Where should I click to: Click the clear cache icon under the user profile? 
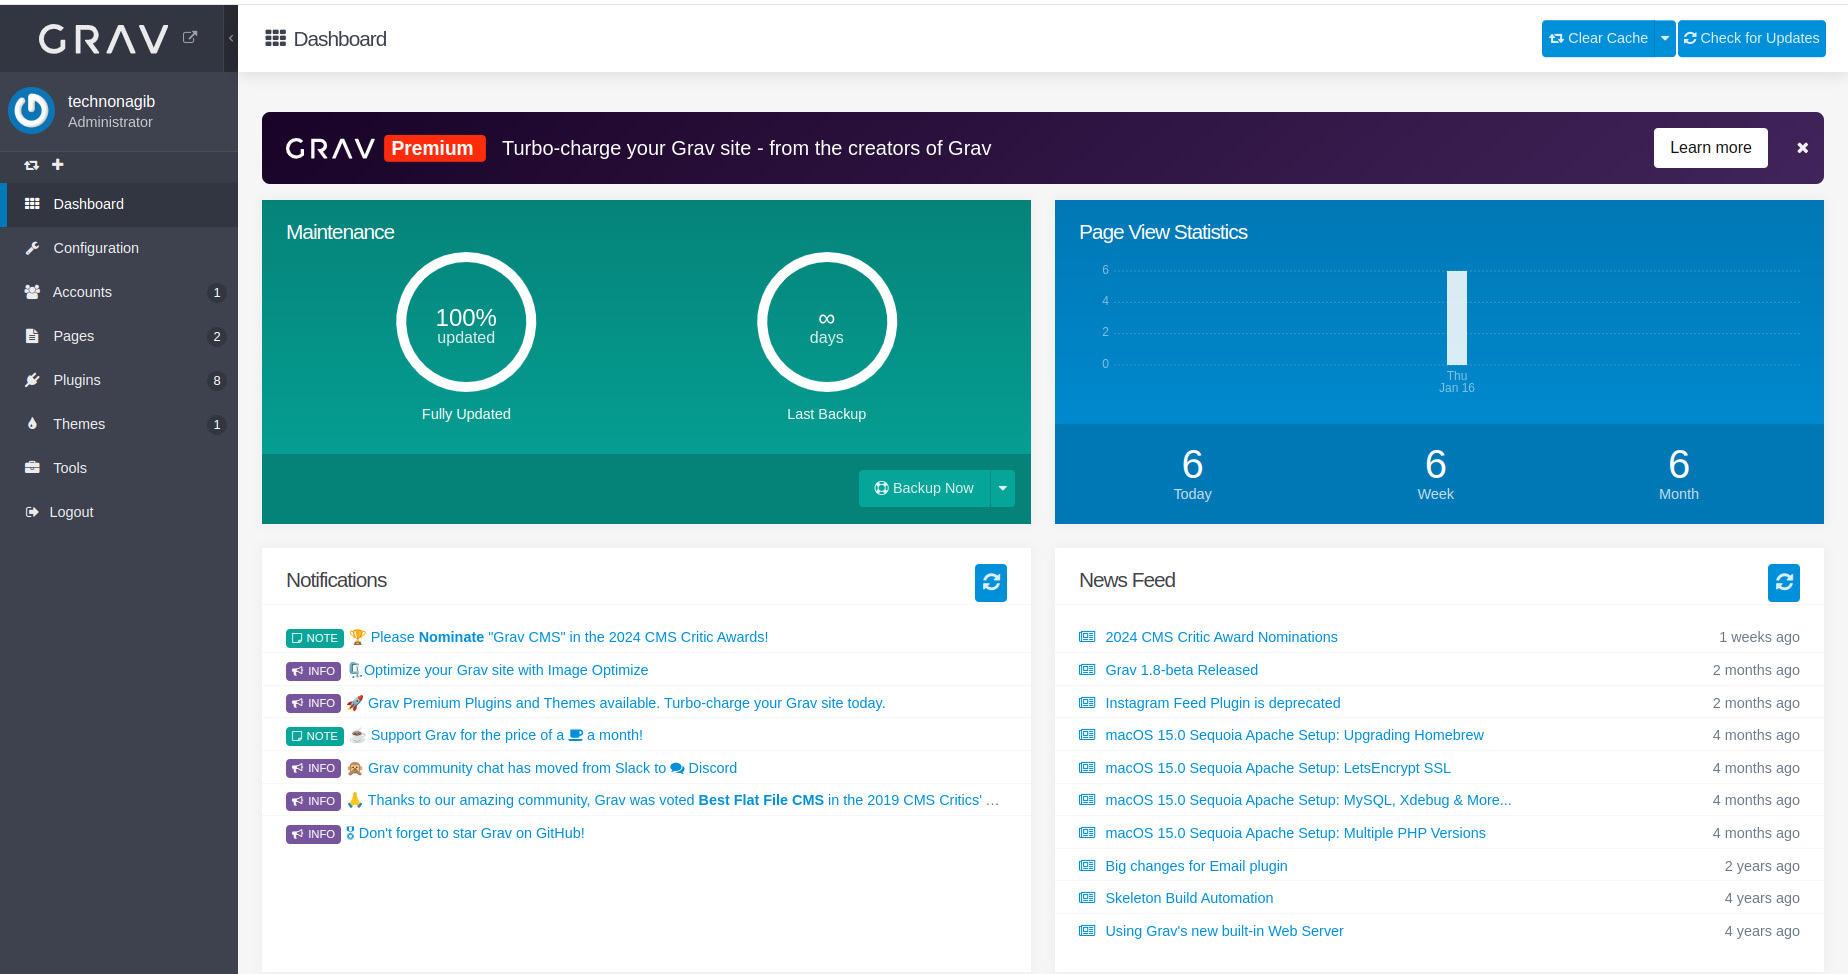click(x=31, y=165)
